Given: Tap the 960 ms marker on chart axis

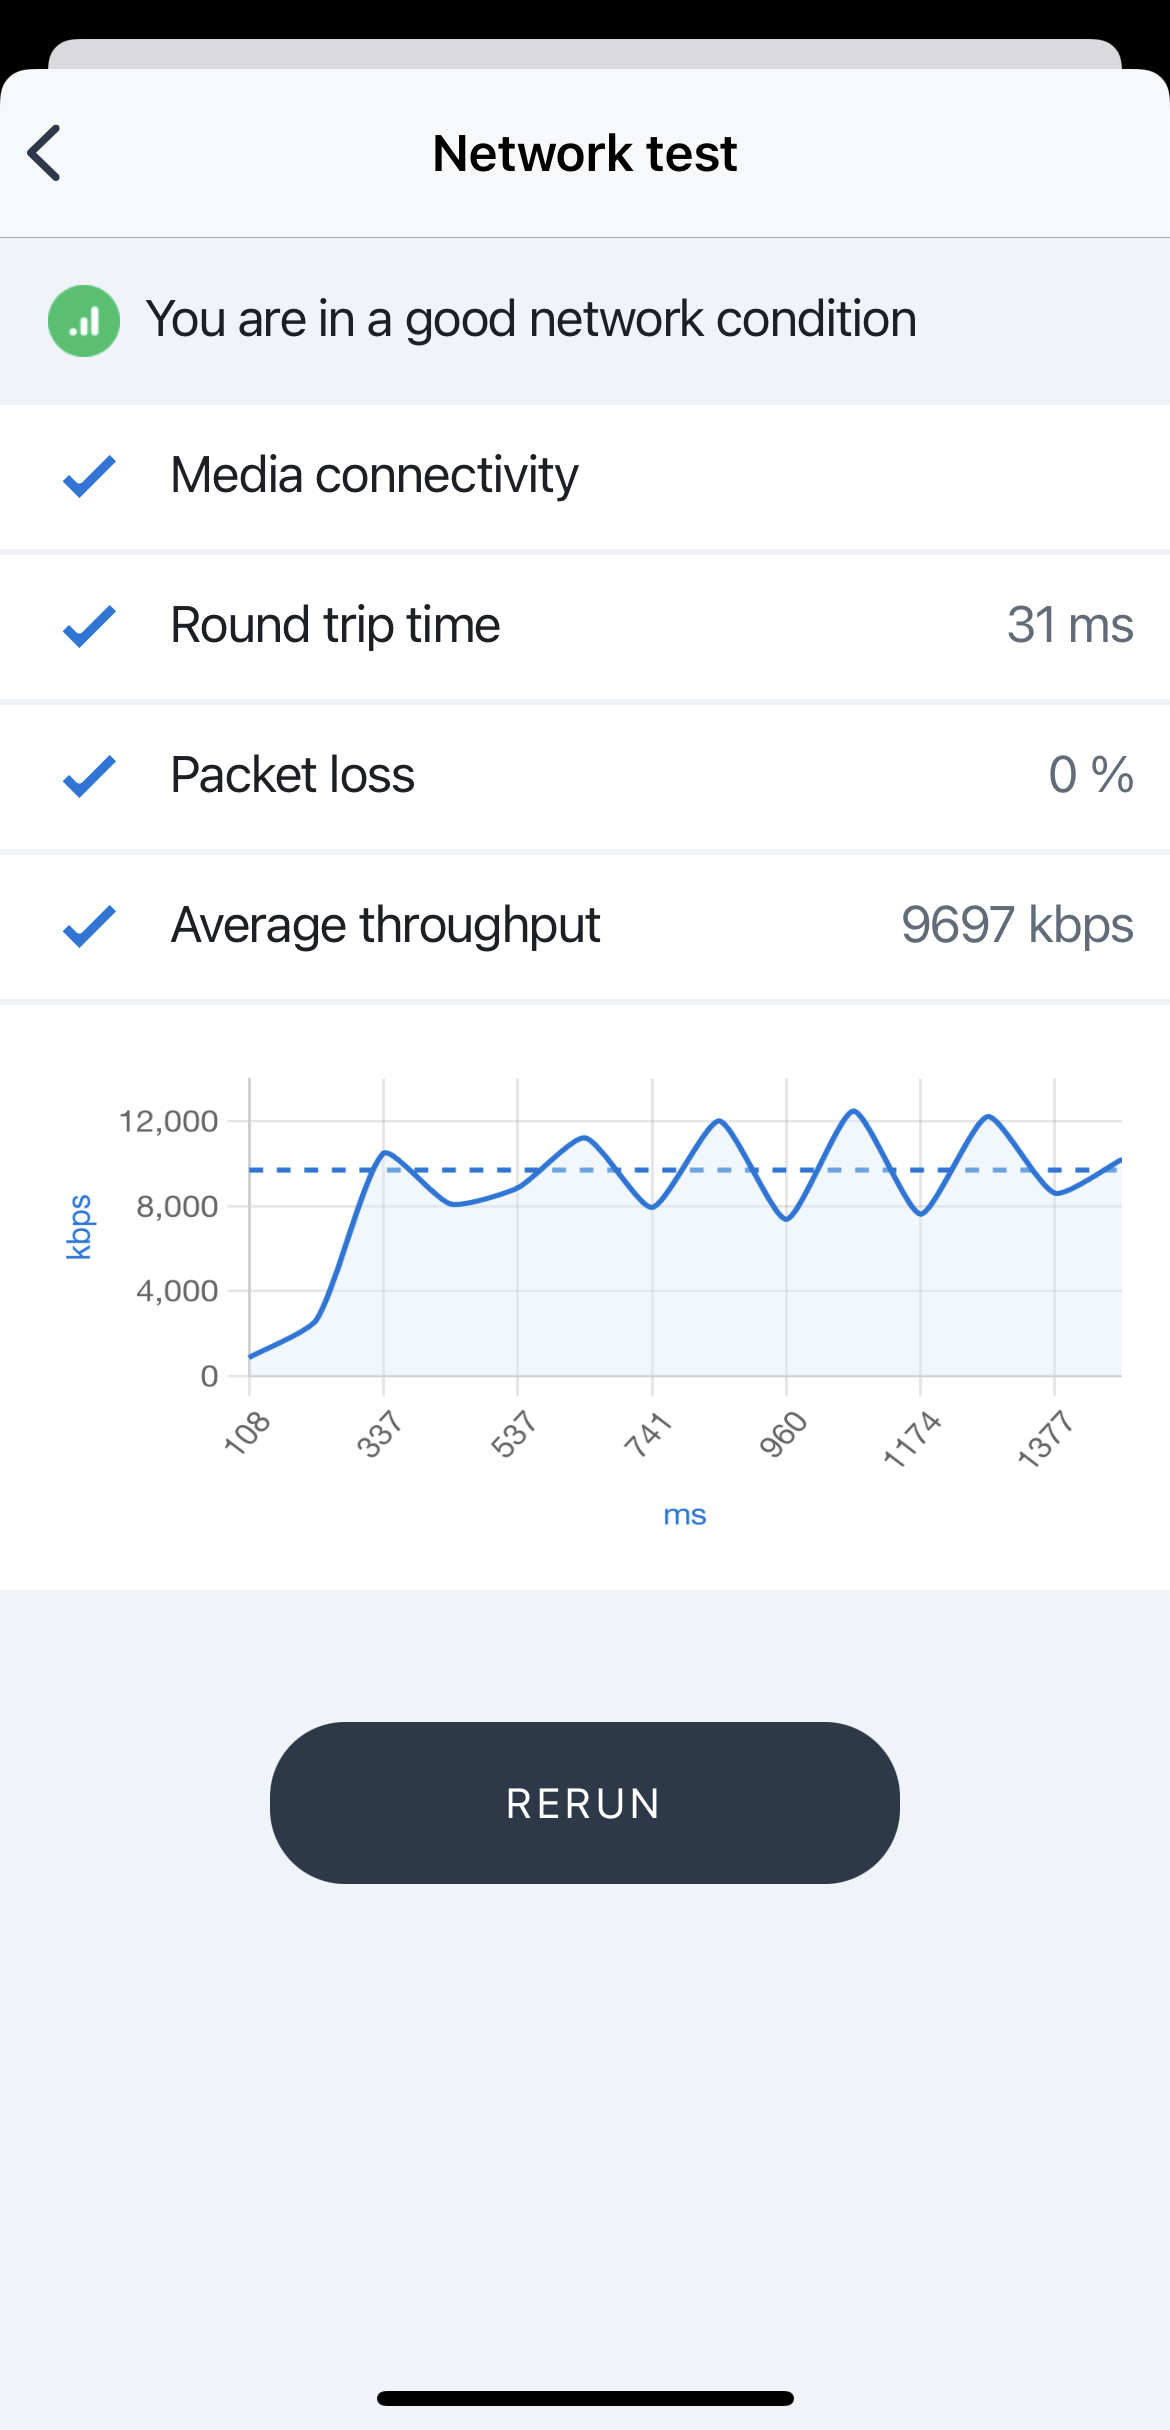Looking at the screenshot, I should (x=782, y=1434).
